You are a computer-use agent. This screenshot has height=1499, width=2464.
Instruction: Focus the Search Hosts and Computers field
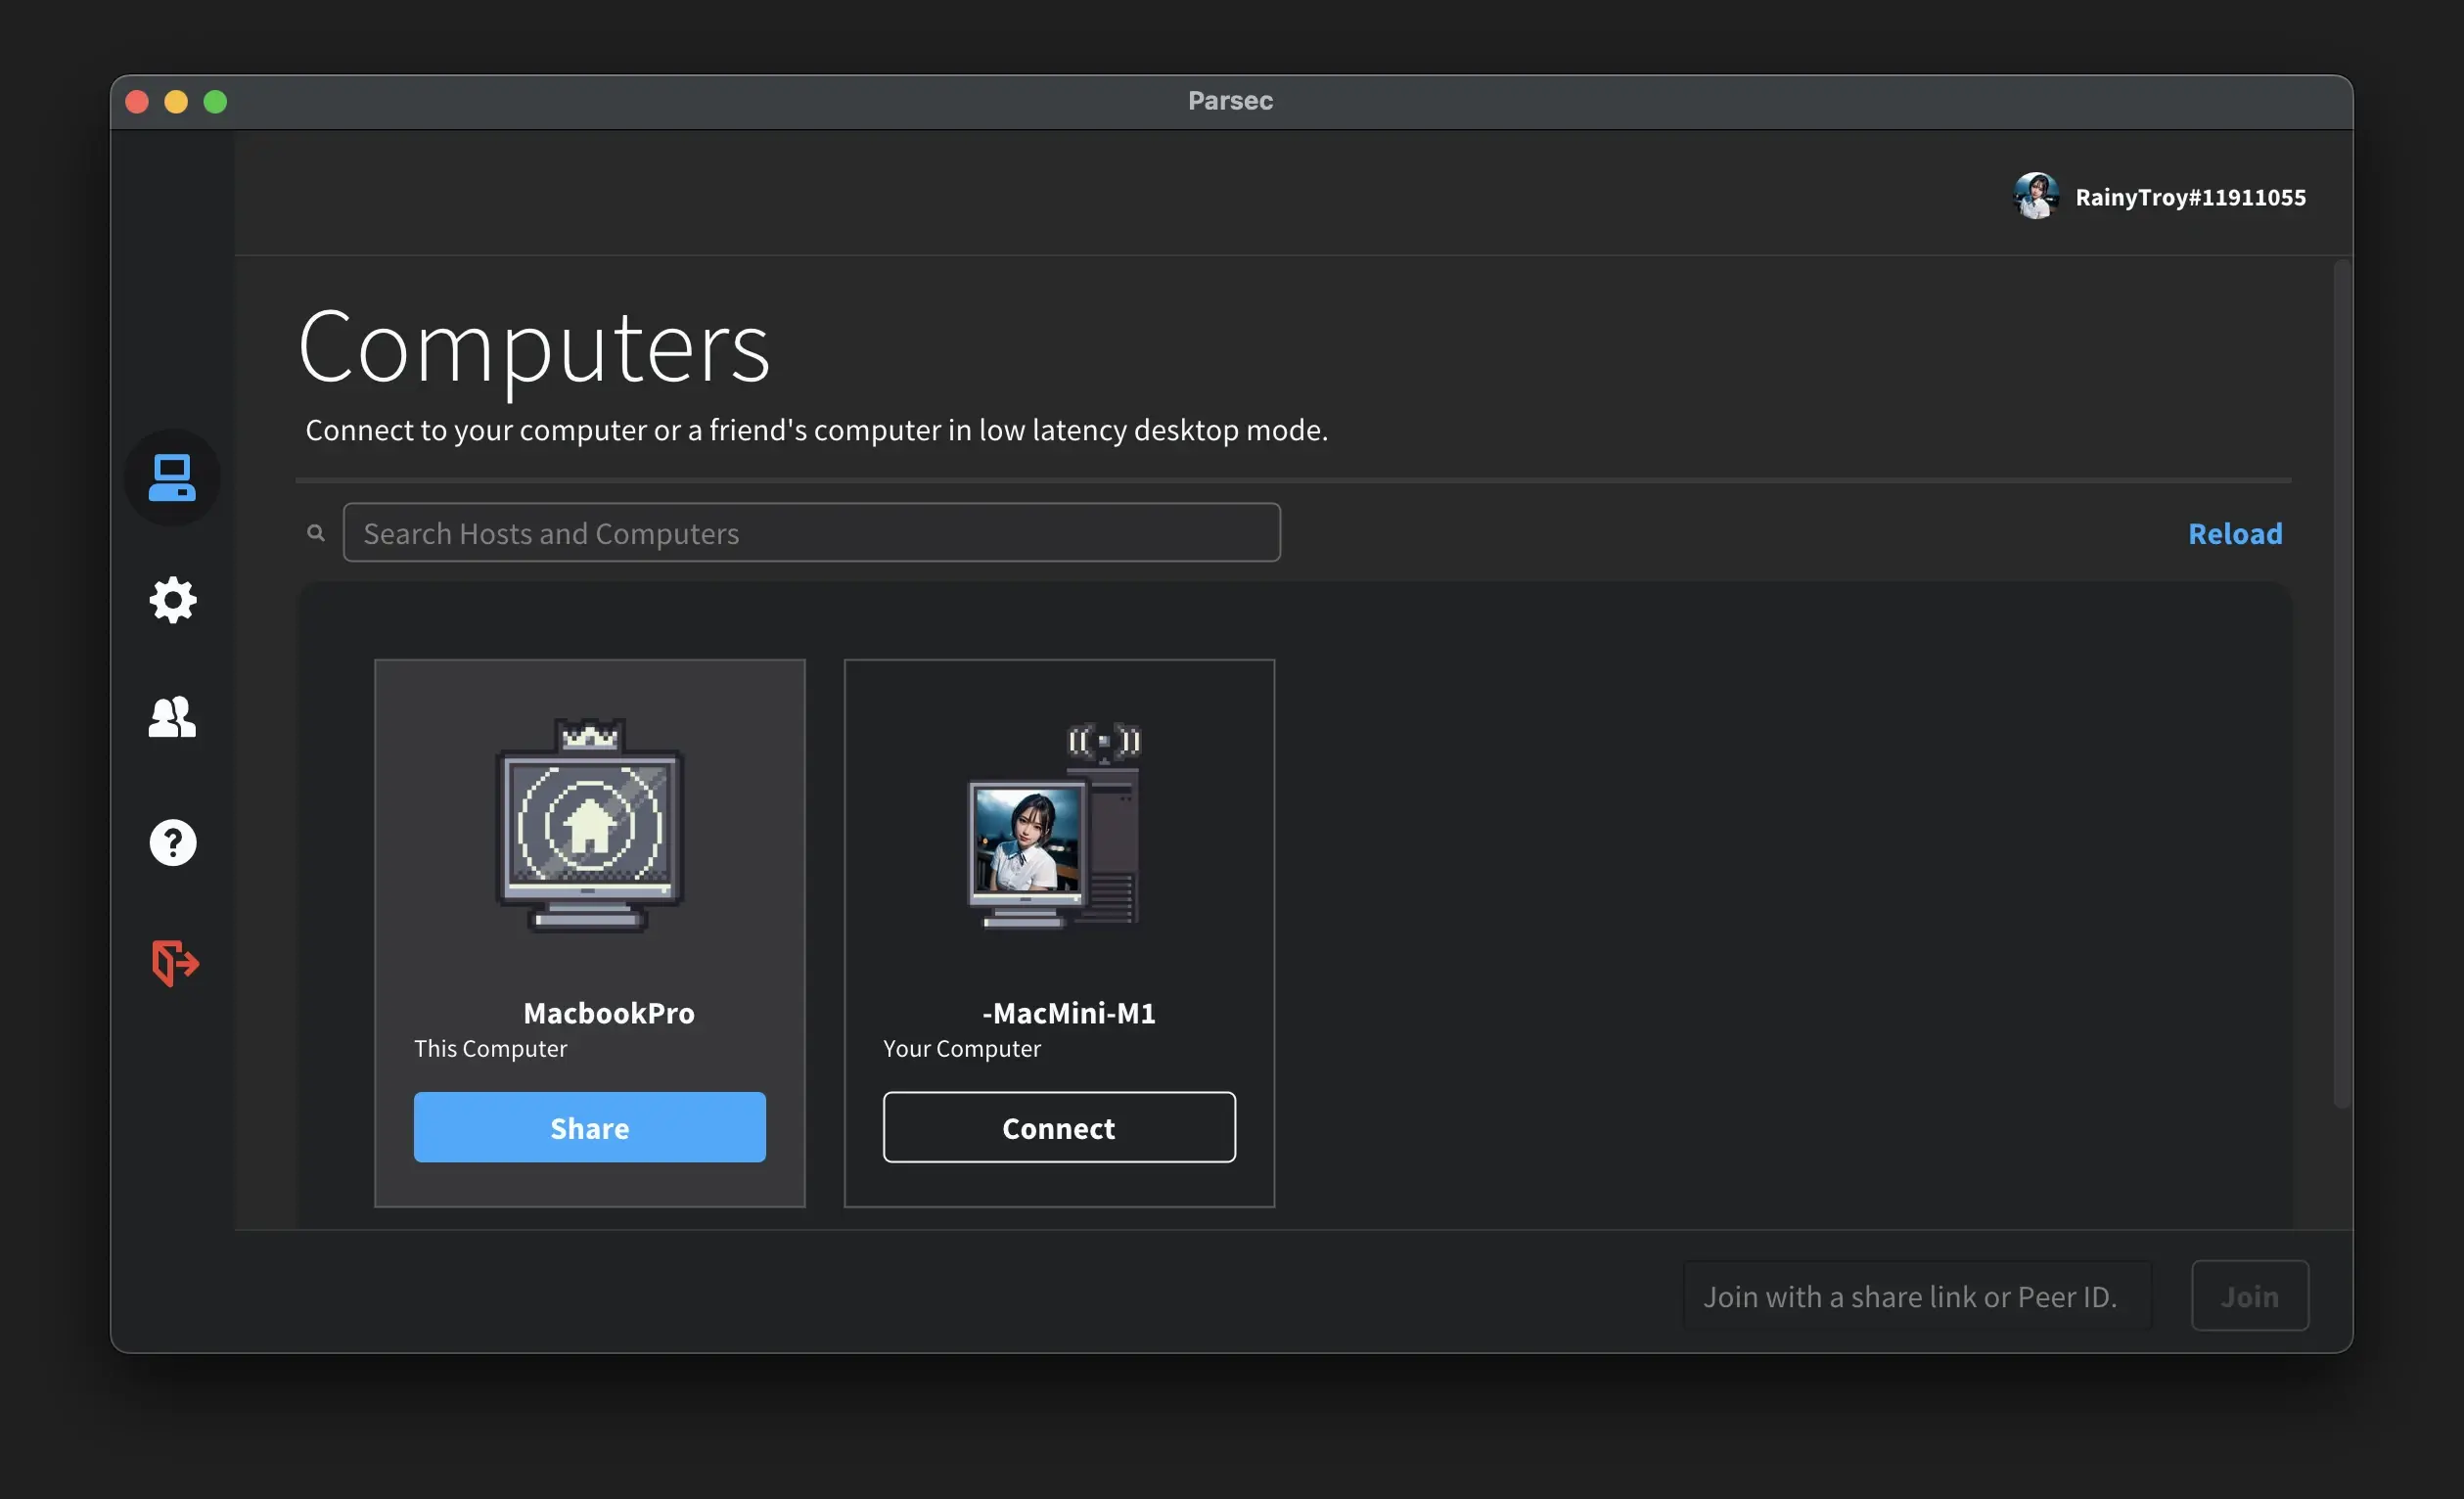(811, 532)
